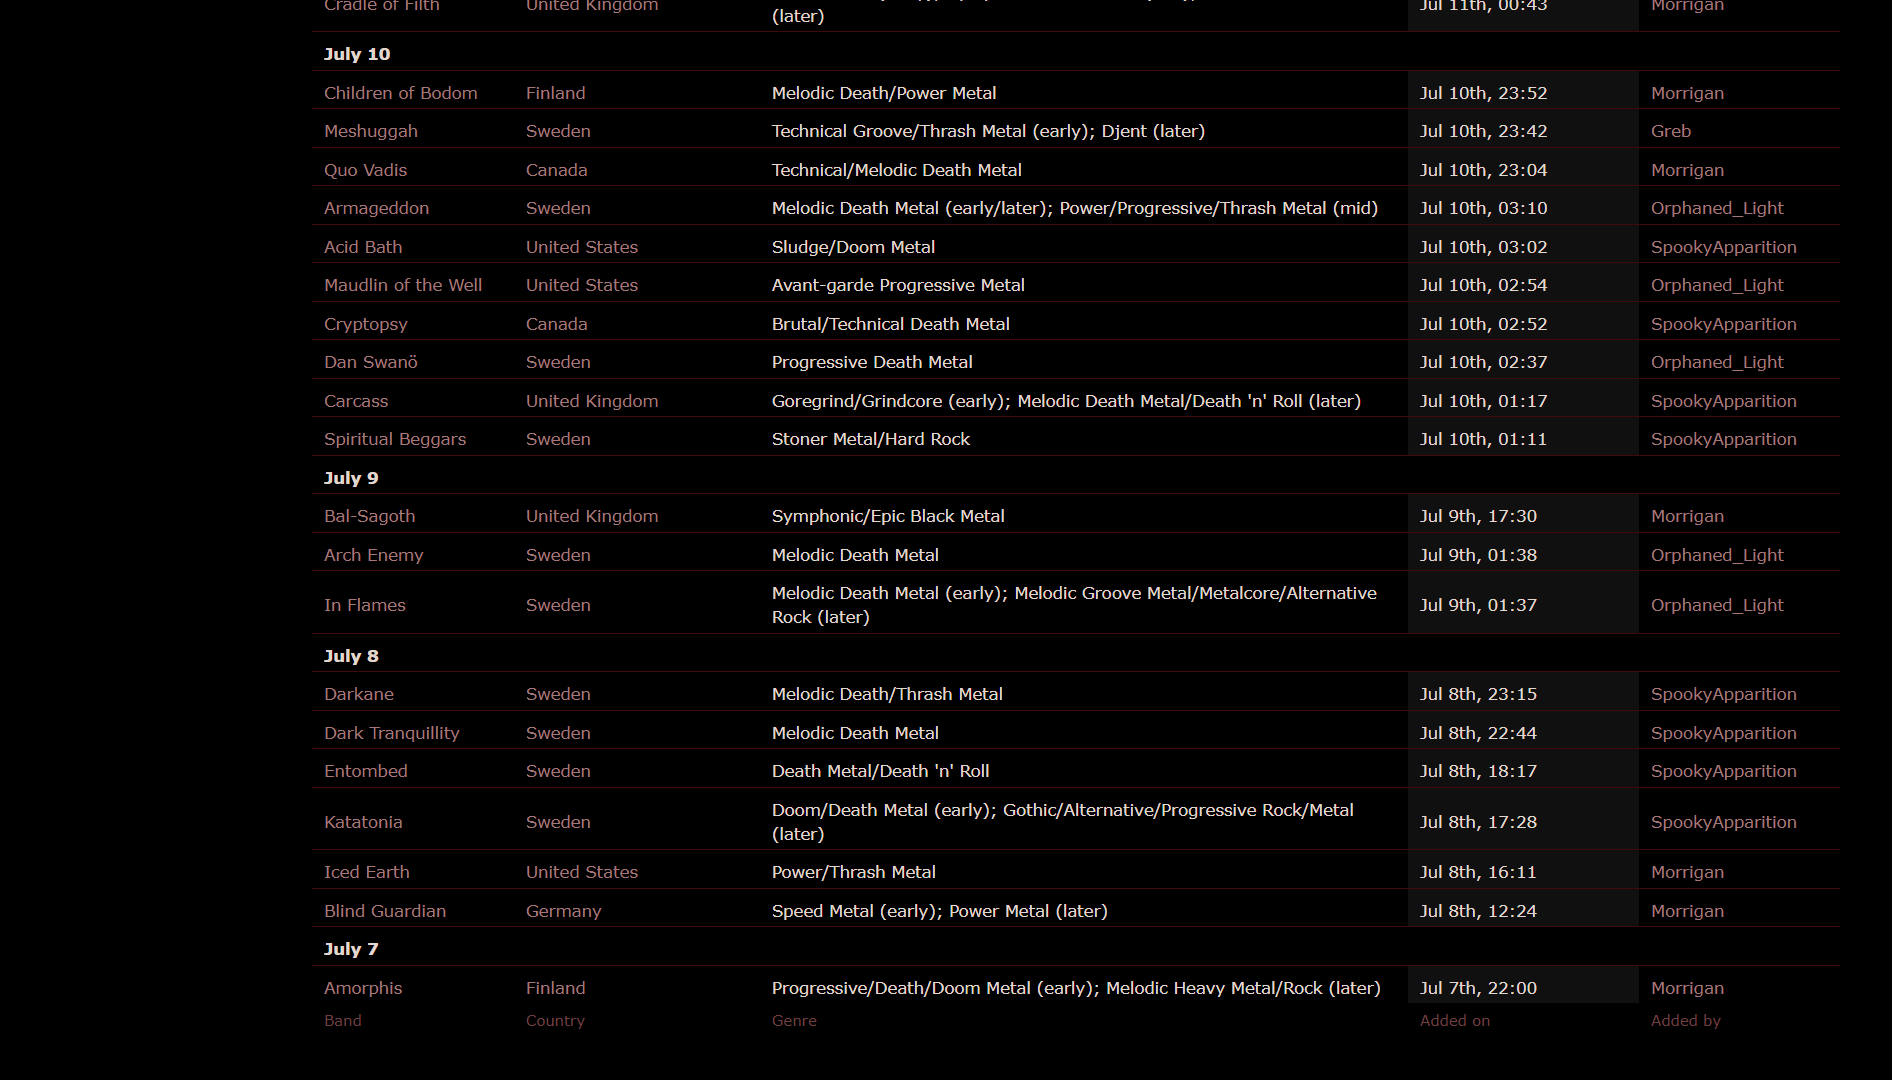The width and height of the screenshot is (1892, 1080).
Task: Click Canada in the Cryptopsy row
Action: point(557,324)
